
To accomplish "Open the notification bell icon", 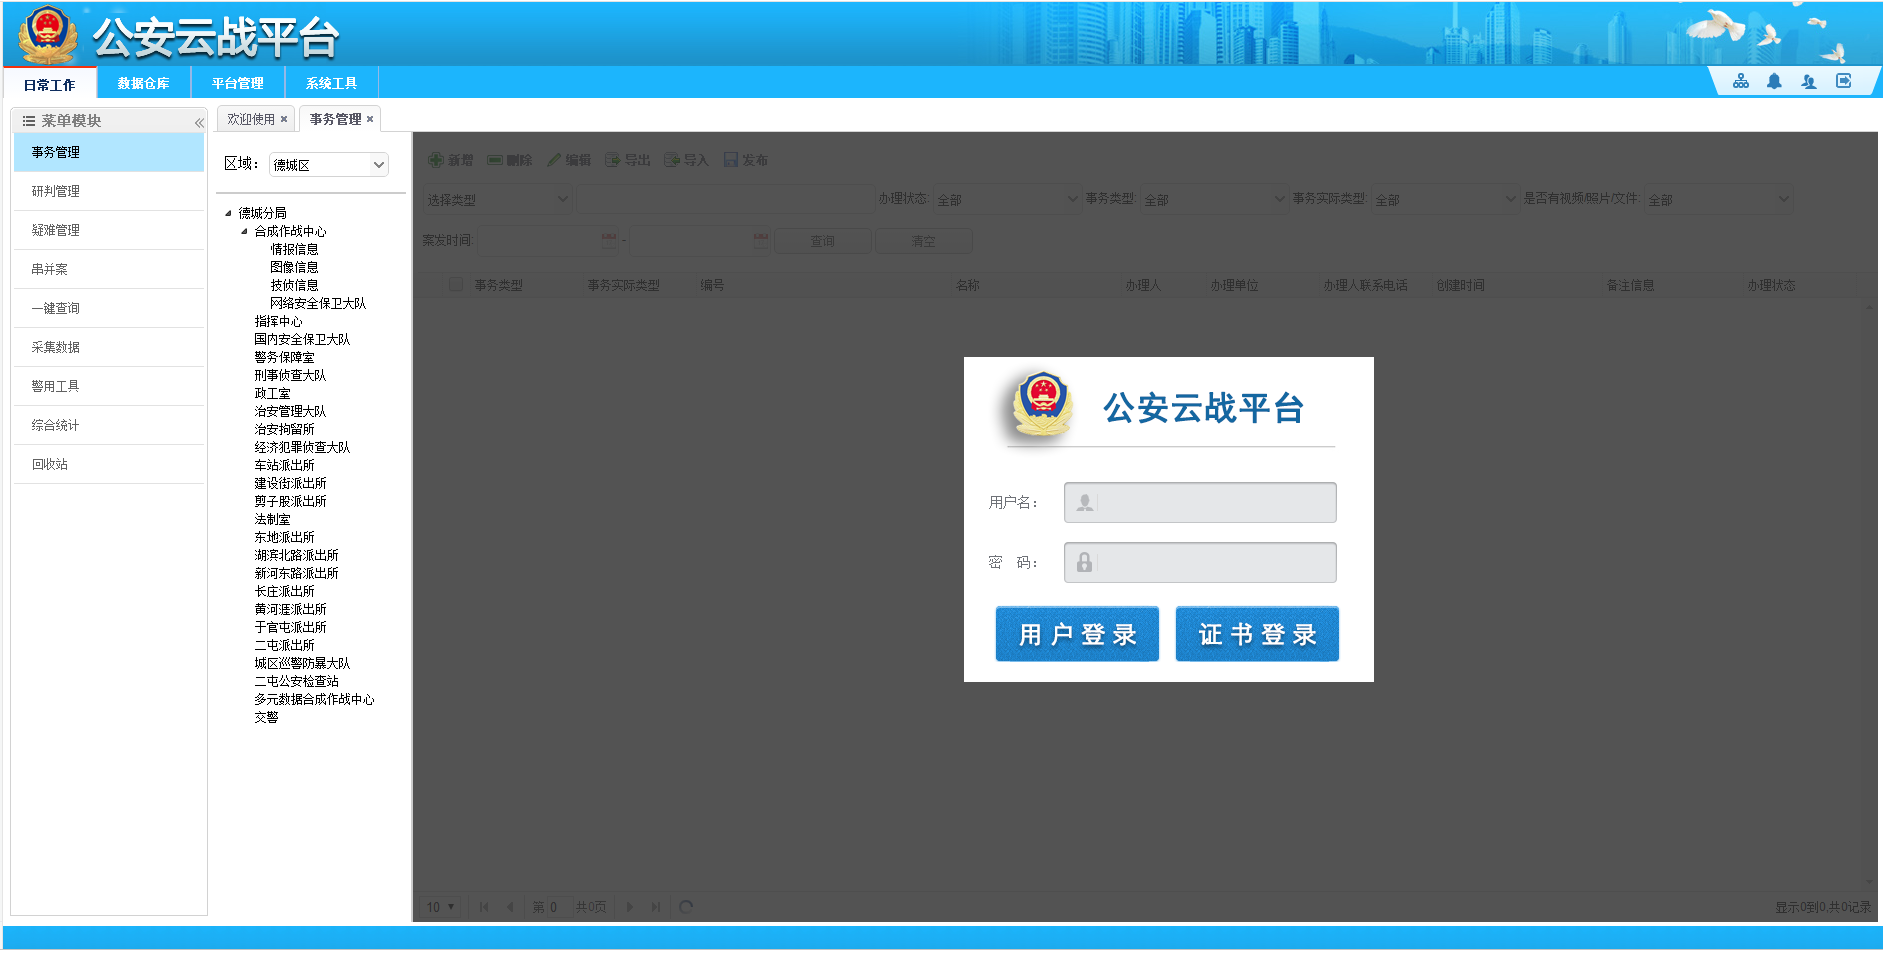I will click(1774, 81).
